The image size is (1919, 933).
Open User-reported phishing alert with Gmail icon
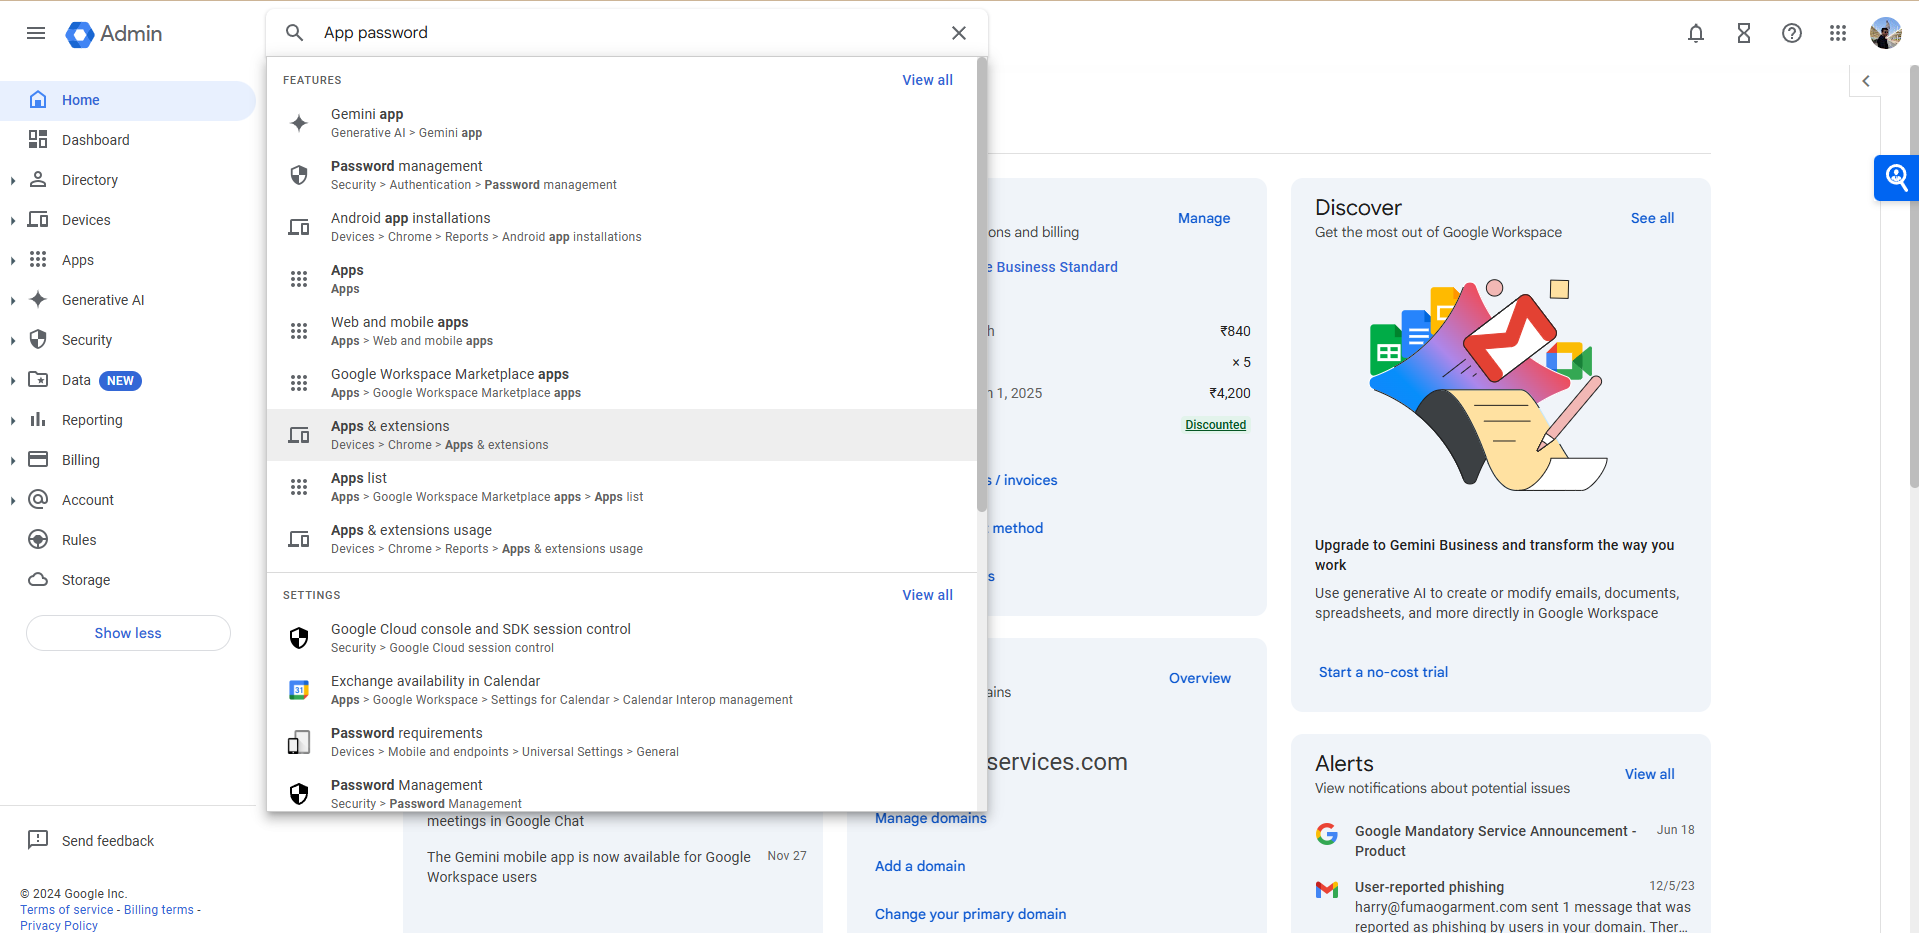click(1504, 905)
